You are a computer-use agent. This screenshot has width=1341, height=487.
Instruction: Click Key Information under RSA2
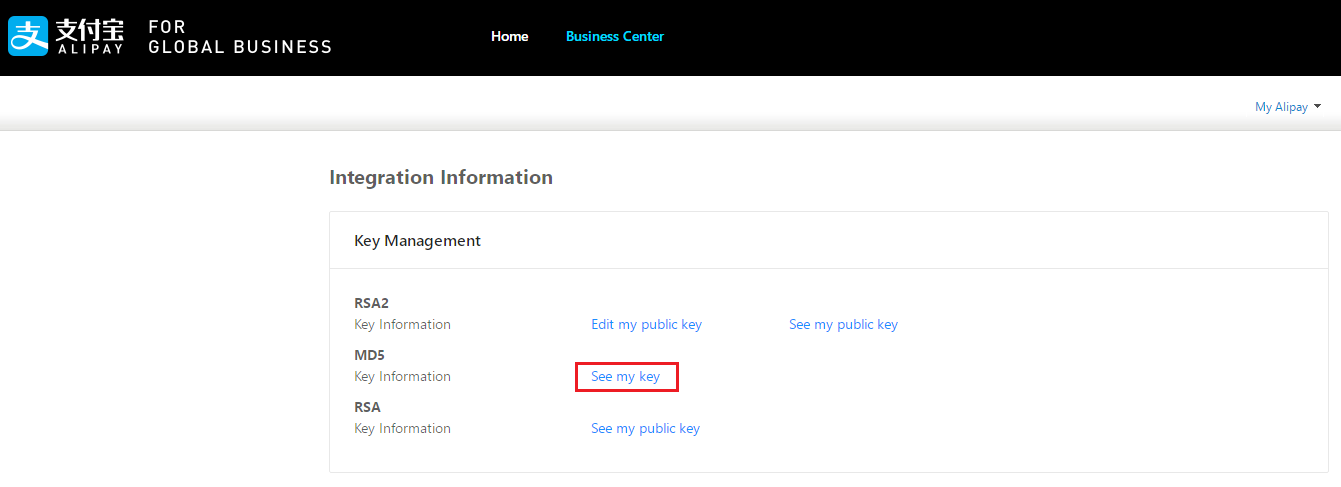(402, 324)
